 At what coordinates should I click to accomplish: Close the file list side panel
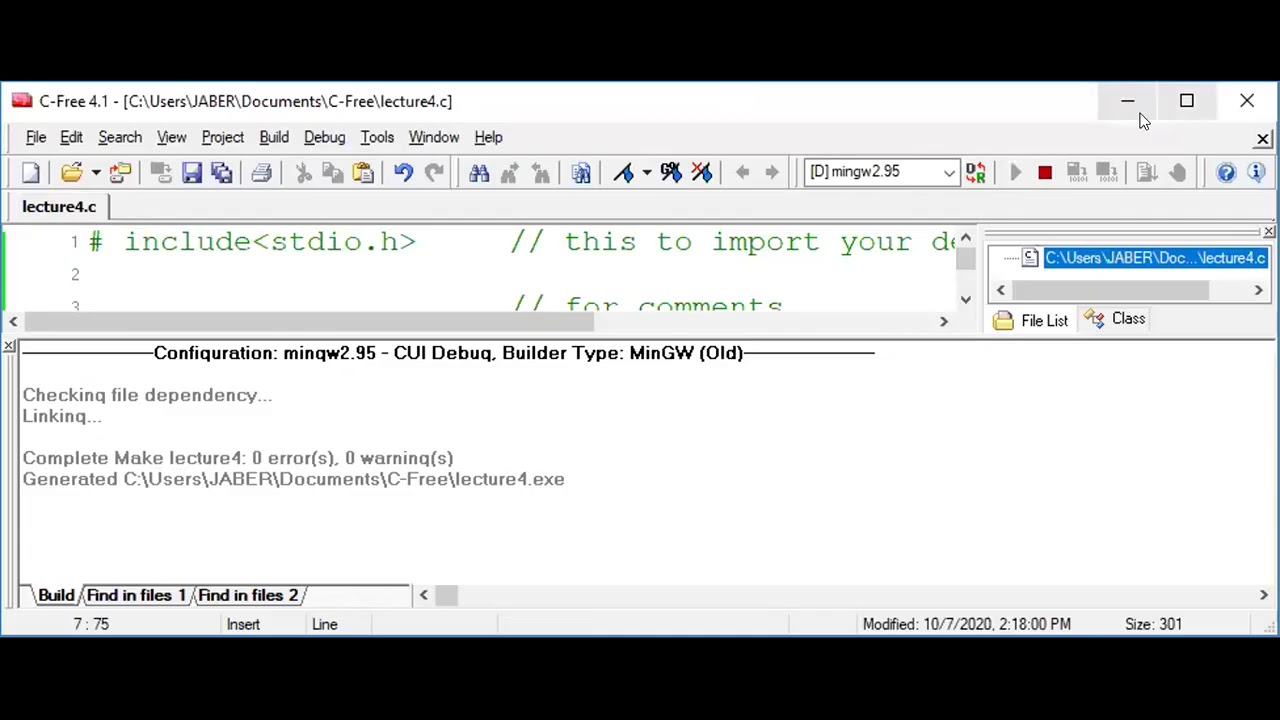point(1269,232)
